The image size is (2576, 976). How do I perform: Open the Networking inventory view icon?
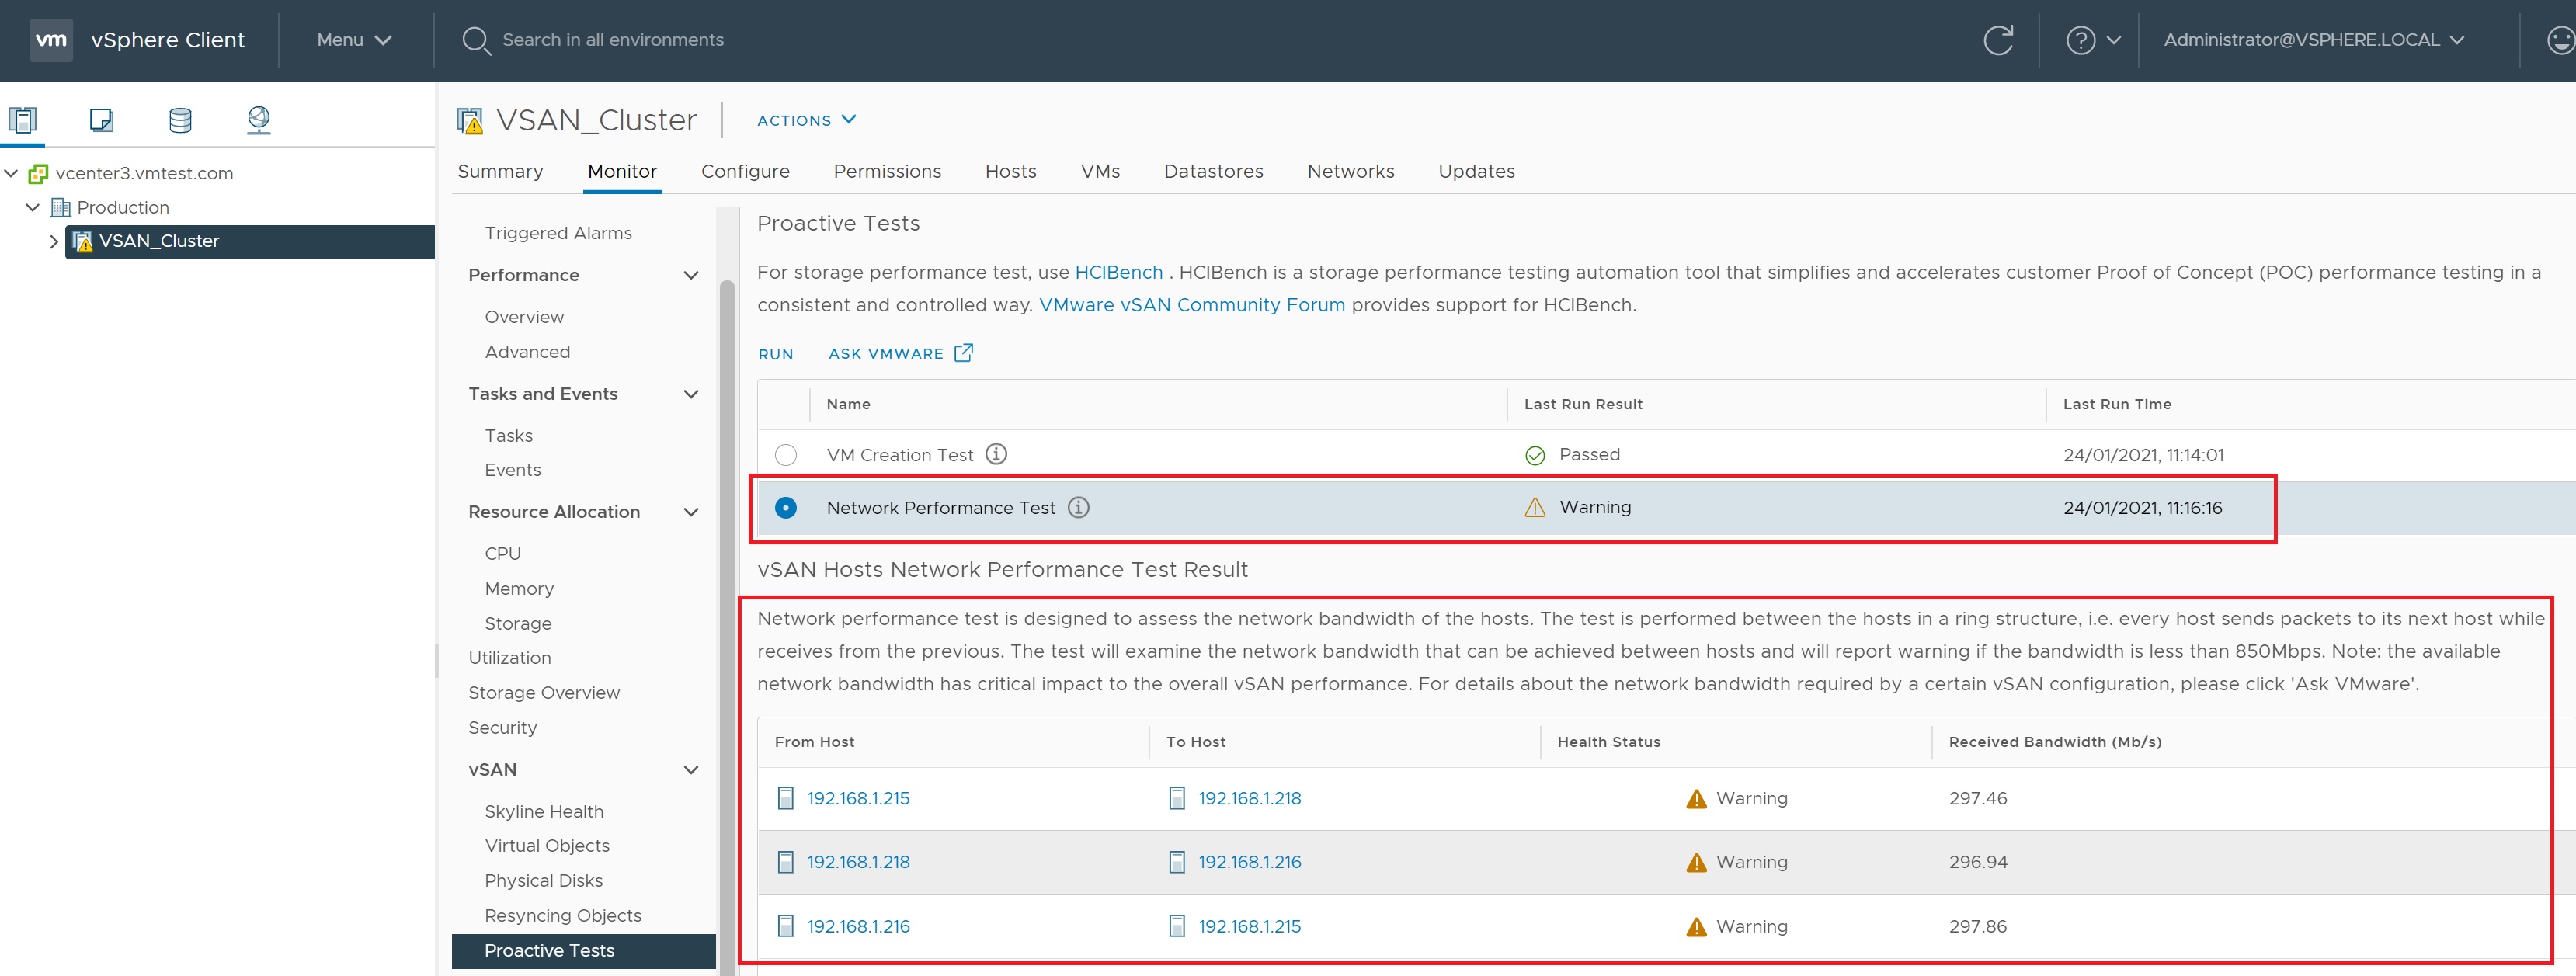pos(258,120)
